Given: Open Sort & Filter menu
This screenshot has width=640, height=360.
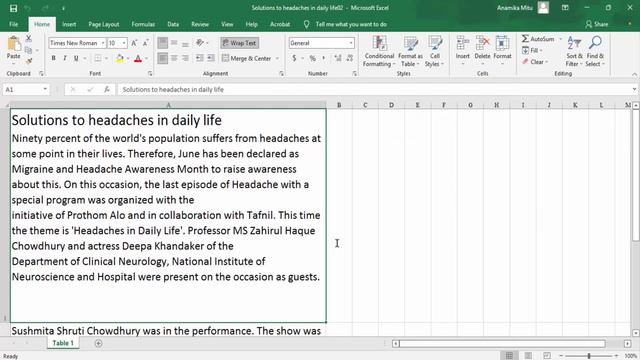Looking at the screenshot, I should pyautogui.click(x=574, y=51).
